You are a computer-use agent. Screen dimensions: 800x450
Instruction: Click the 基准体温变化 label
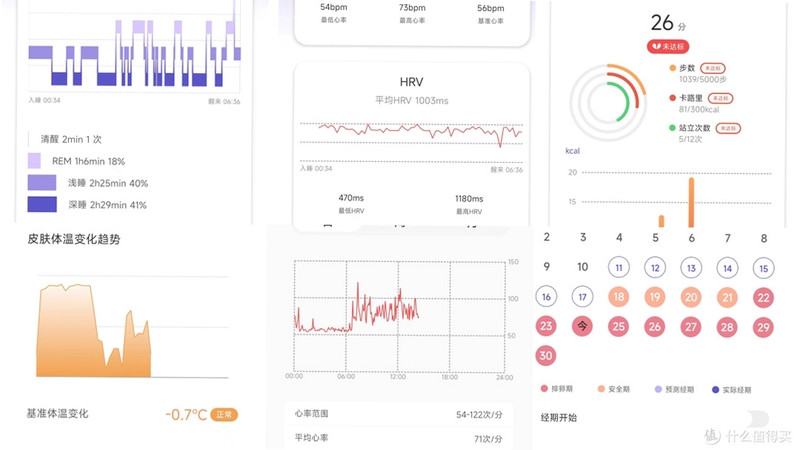tap(57, 413)
